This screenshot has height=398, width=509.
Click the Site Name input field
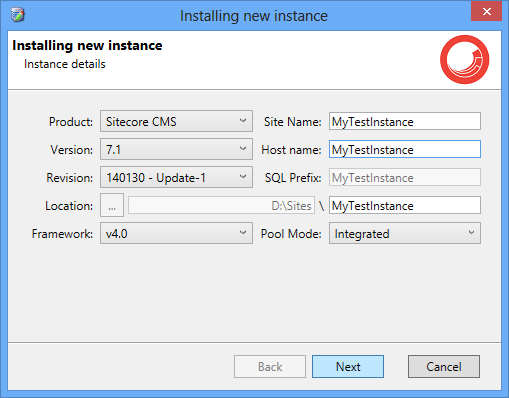(405, 121)
